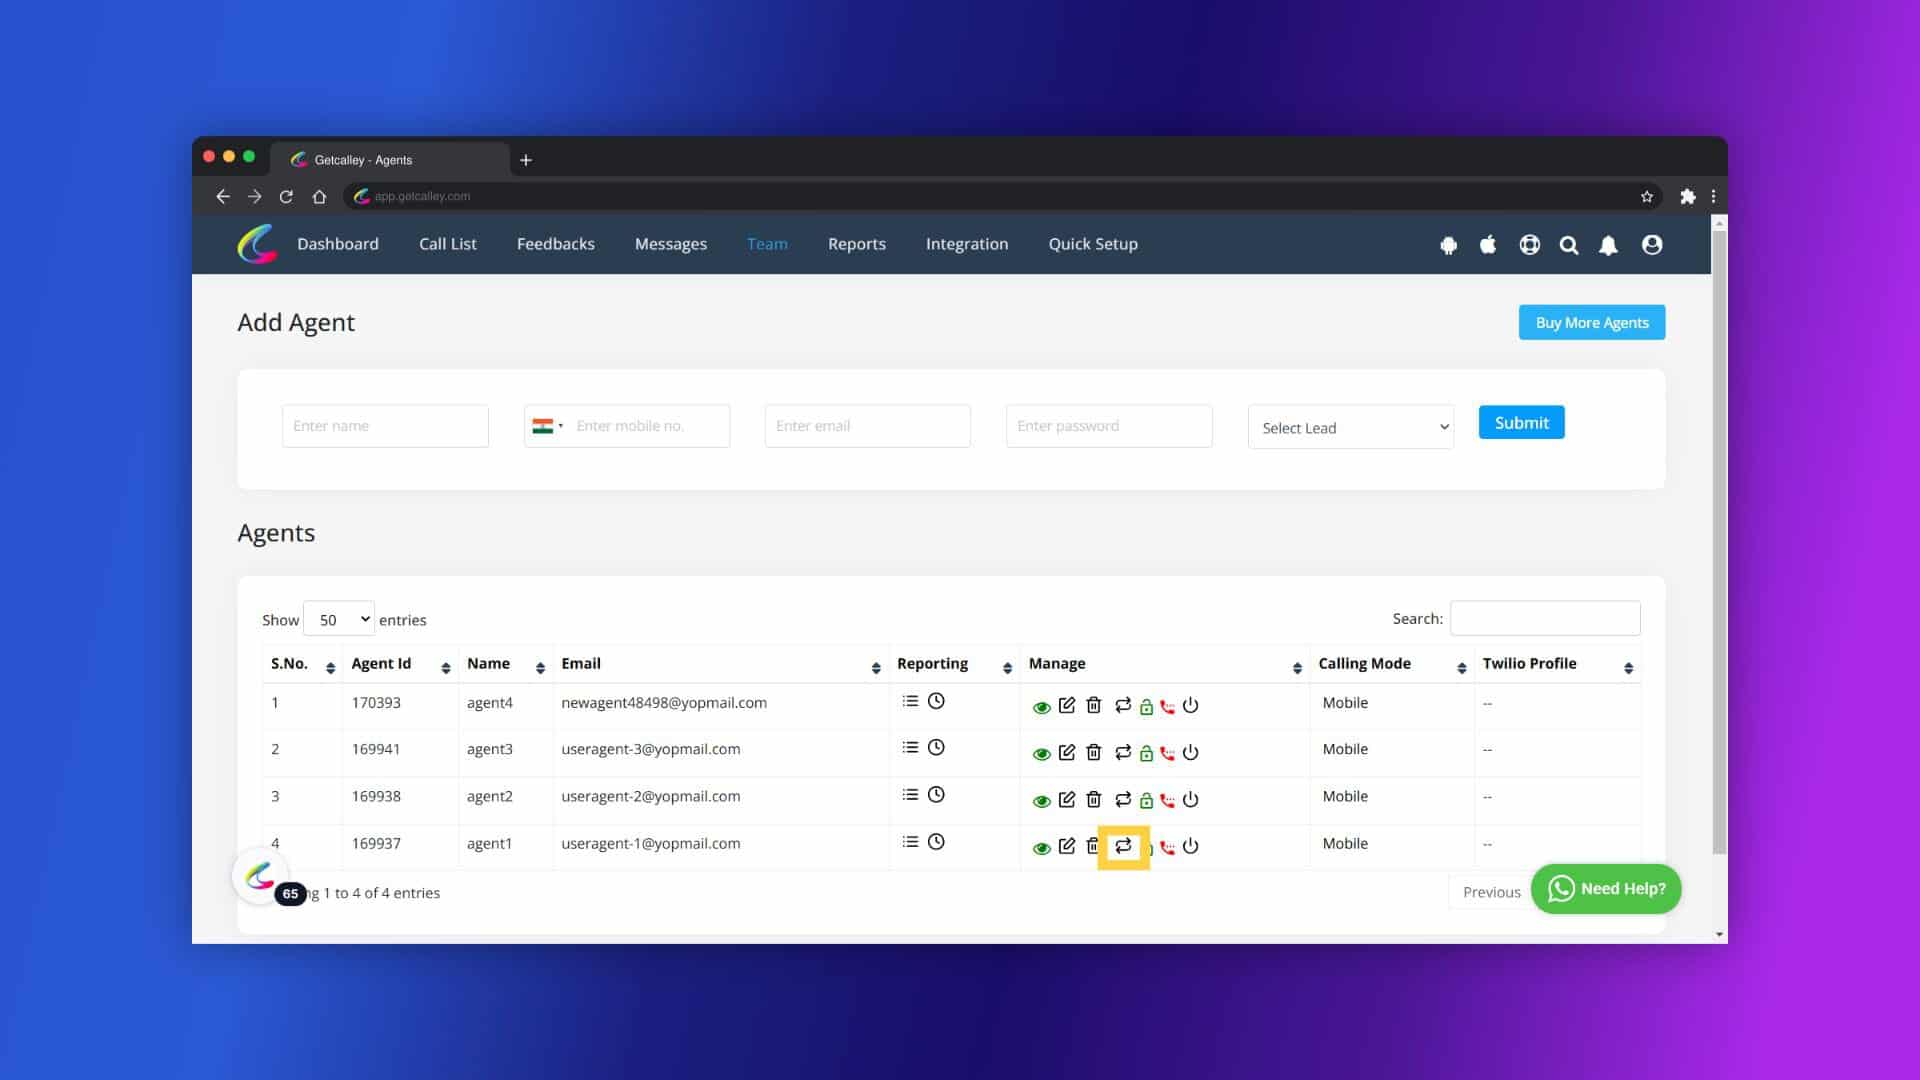The image size is (1920, 1080).
Task: Click the lock icon for agent4
Action: tap(1146, 705)
